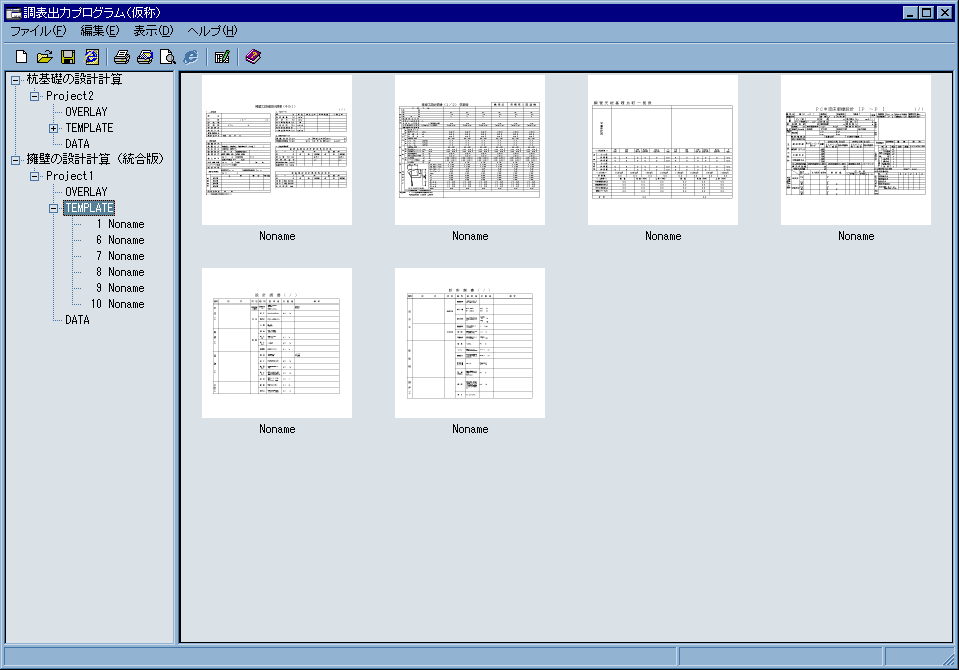Expand the TEMPLATE node under Project2
Image resolution: width=959 pixels, height=670 pixels.
(x=54, y=128)
